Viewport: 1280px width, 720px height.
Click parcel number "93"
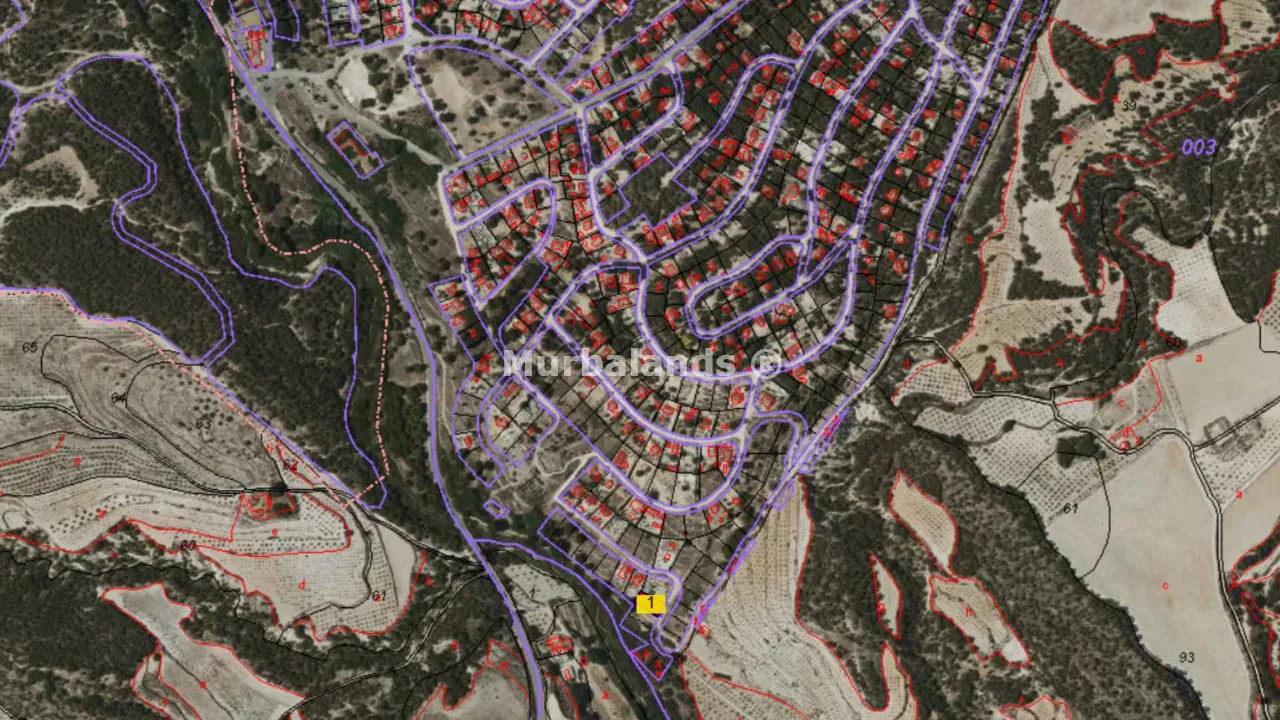(1187, 657)
